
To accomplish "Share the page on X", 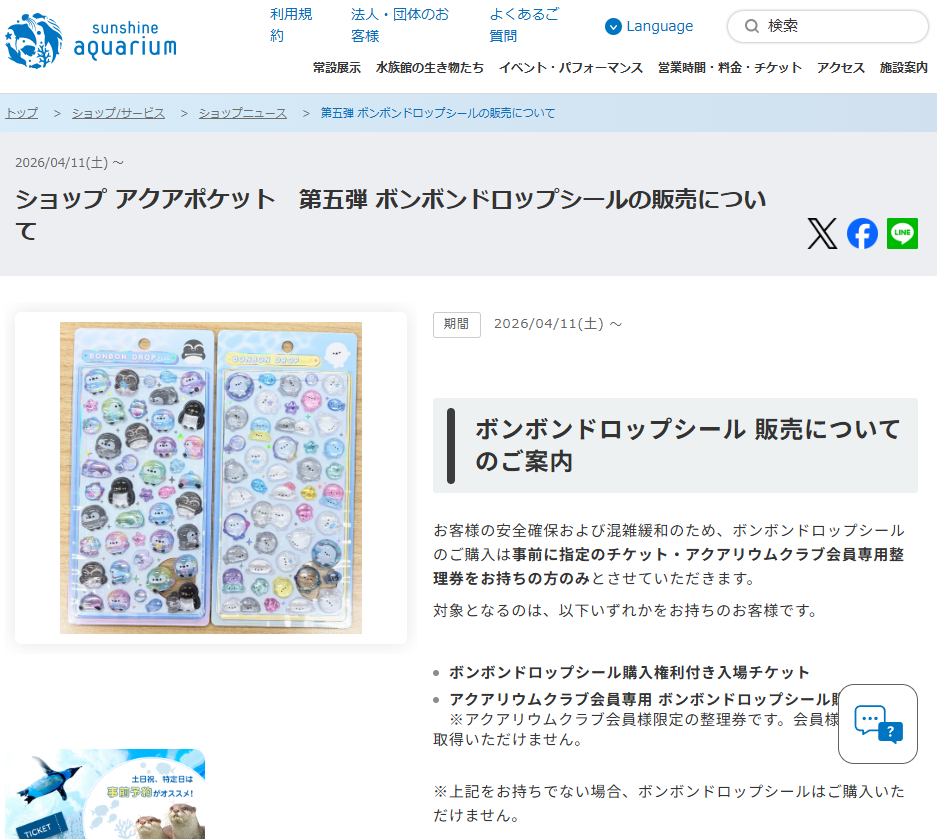I will [822, 234].
